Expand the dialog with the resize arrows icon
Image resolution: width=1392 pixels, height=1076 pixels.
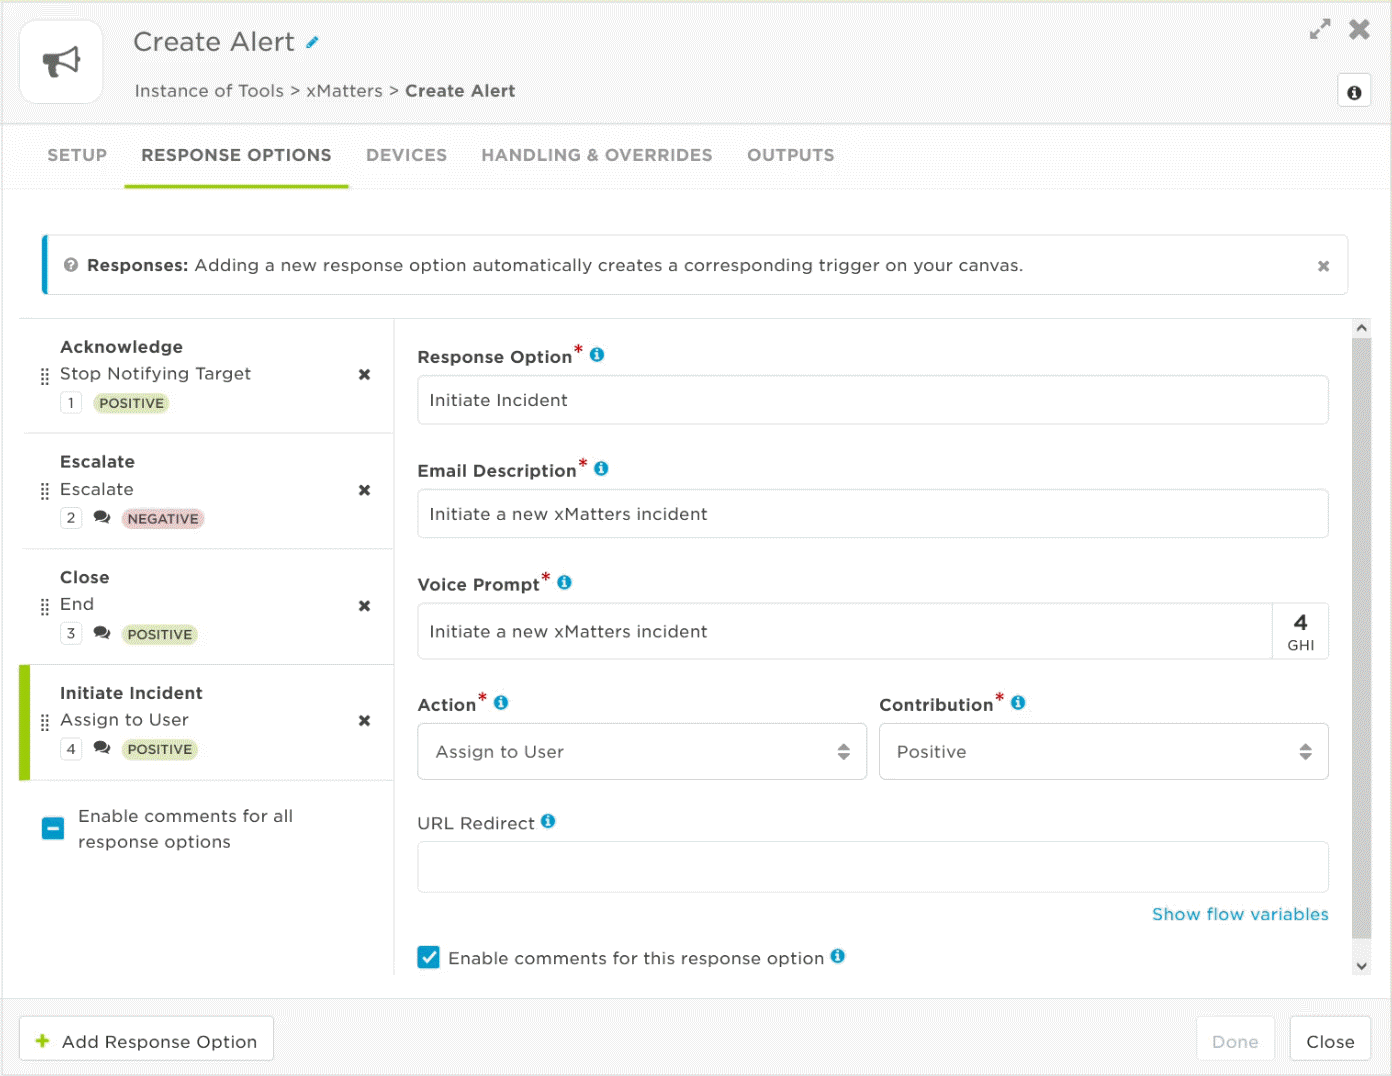1320,30
